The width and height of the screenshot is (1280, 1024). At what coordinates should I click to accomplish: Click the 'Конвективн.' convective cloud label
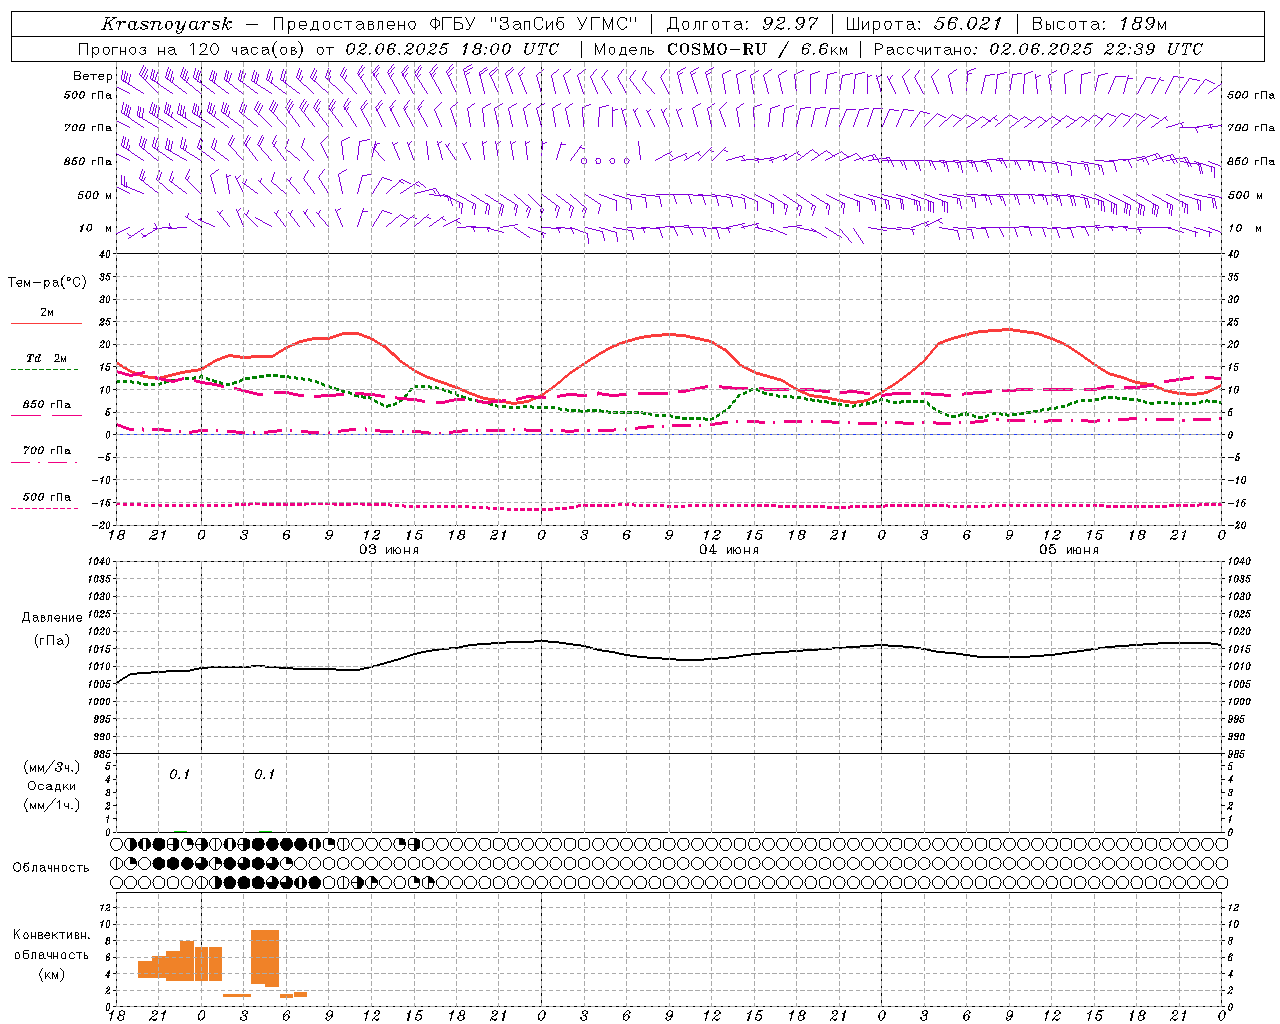click(52, 935)
